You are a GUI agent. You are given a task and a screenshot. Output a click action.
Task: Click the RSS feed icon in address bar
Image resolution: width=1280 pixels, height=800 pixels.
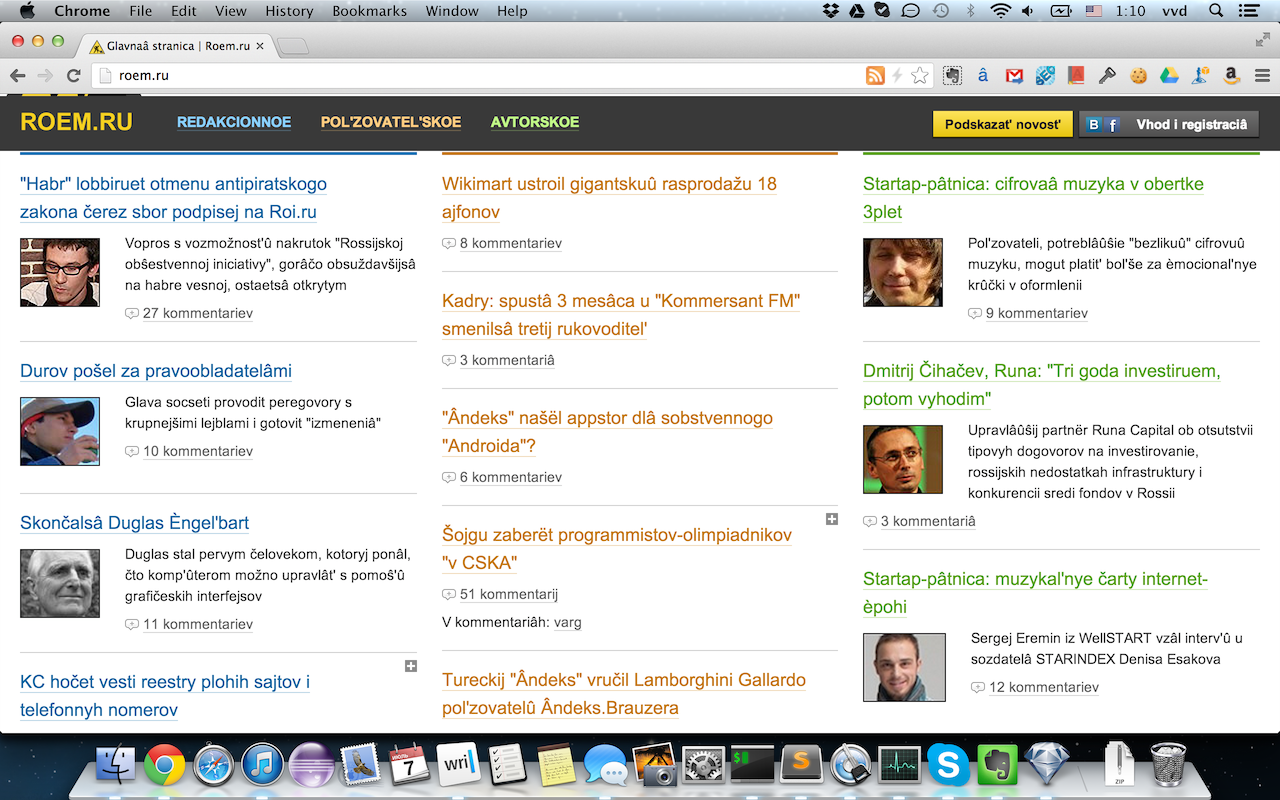[875, 75]
